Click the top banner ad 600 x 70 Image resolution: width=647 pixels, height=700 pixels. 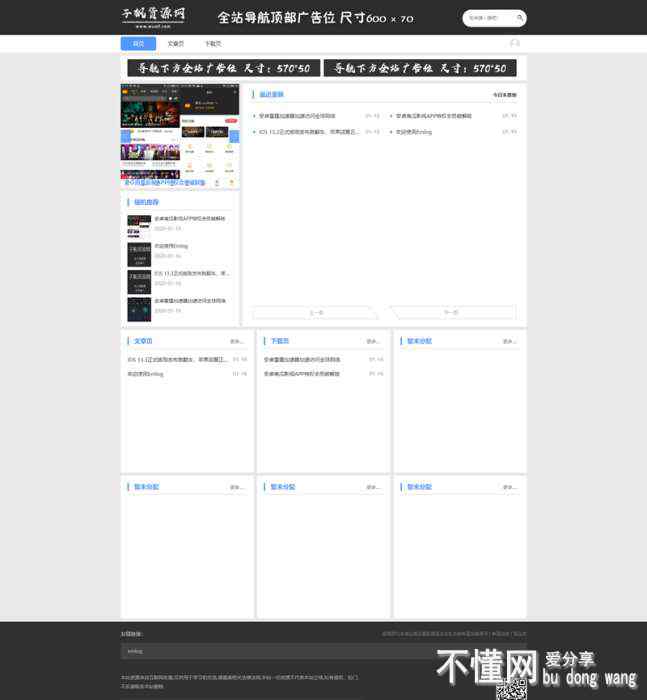tap(315, 18)
